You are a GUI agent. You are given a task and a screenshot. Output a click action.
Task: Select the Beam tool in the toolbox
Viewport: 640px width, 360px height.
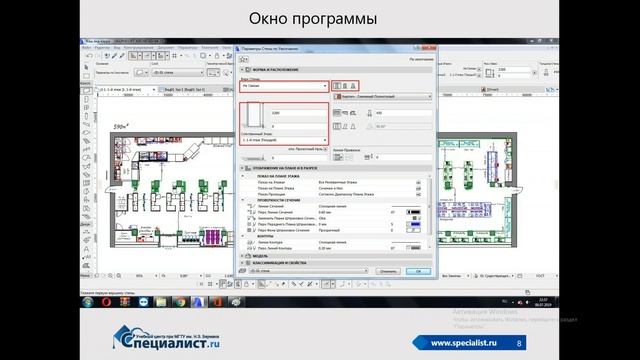pyautogui.click(x=87, y=124)
